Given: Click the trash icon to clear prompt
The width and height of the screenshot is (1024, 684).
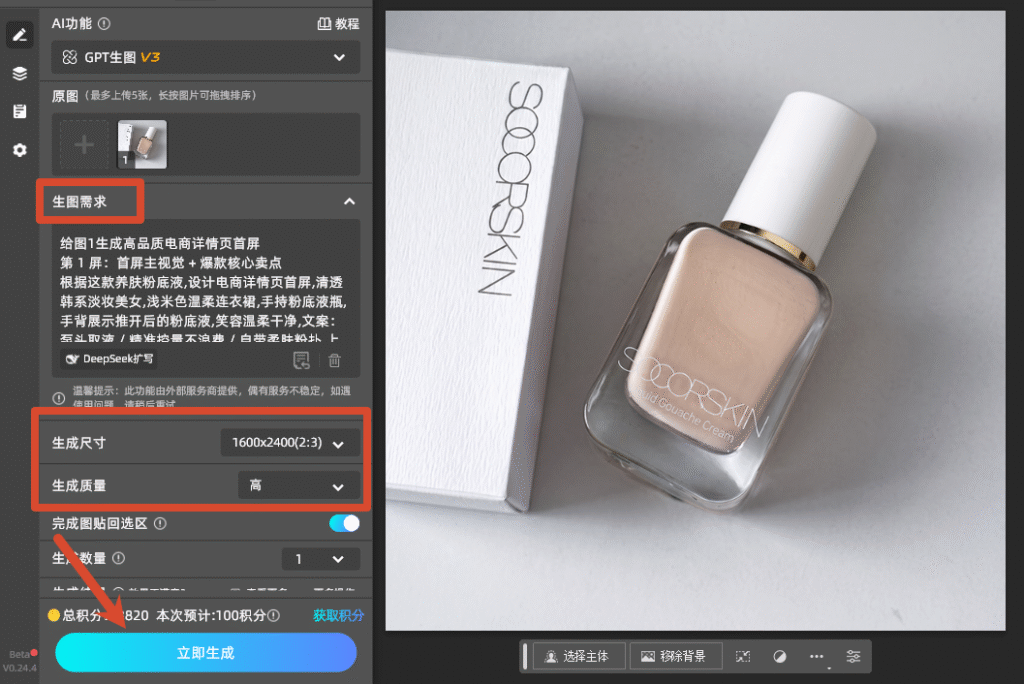Looking at the screenshot, I should coord(334,360).
